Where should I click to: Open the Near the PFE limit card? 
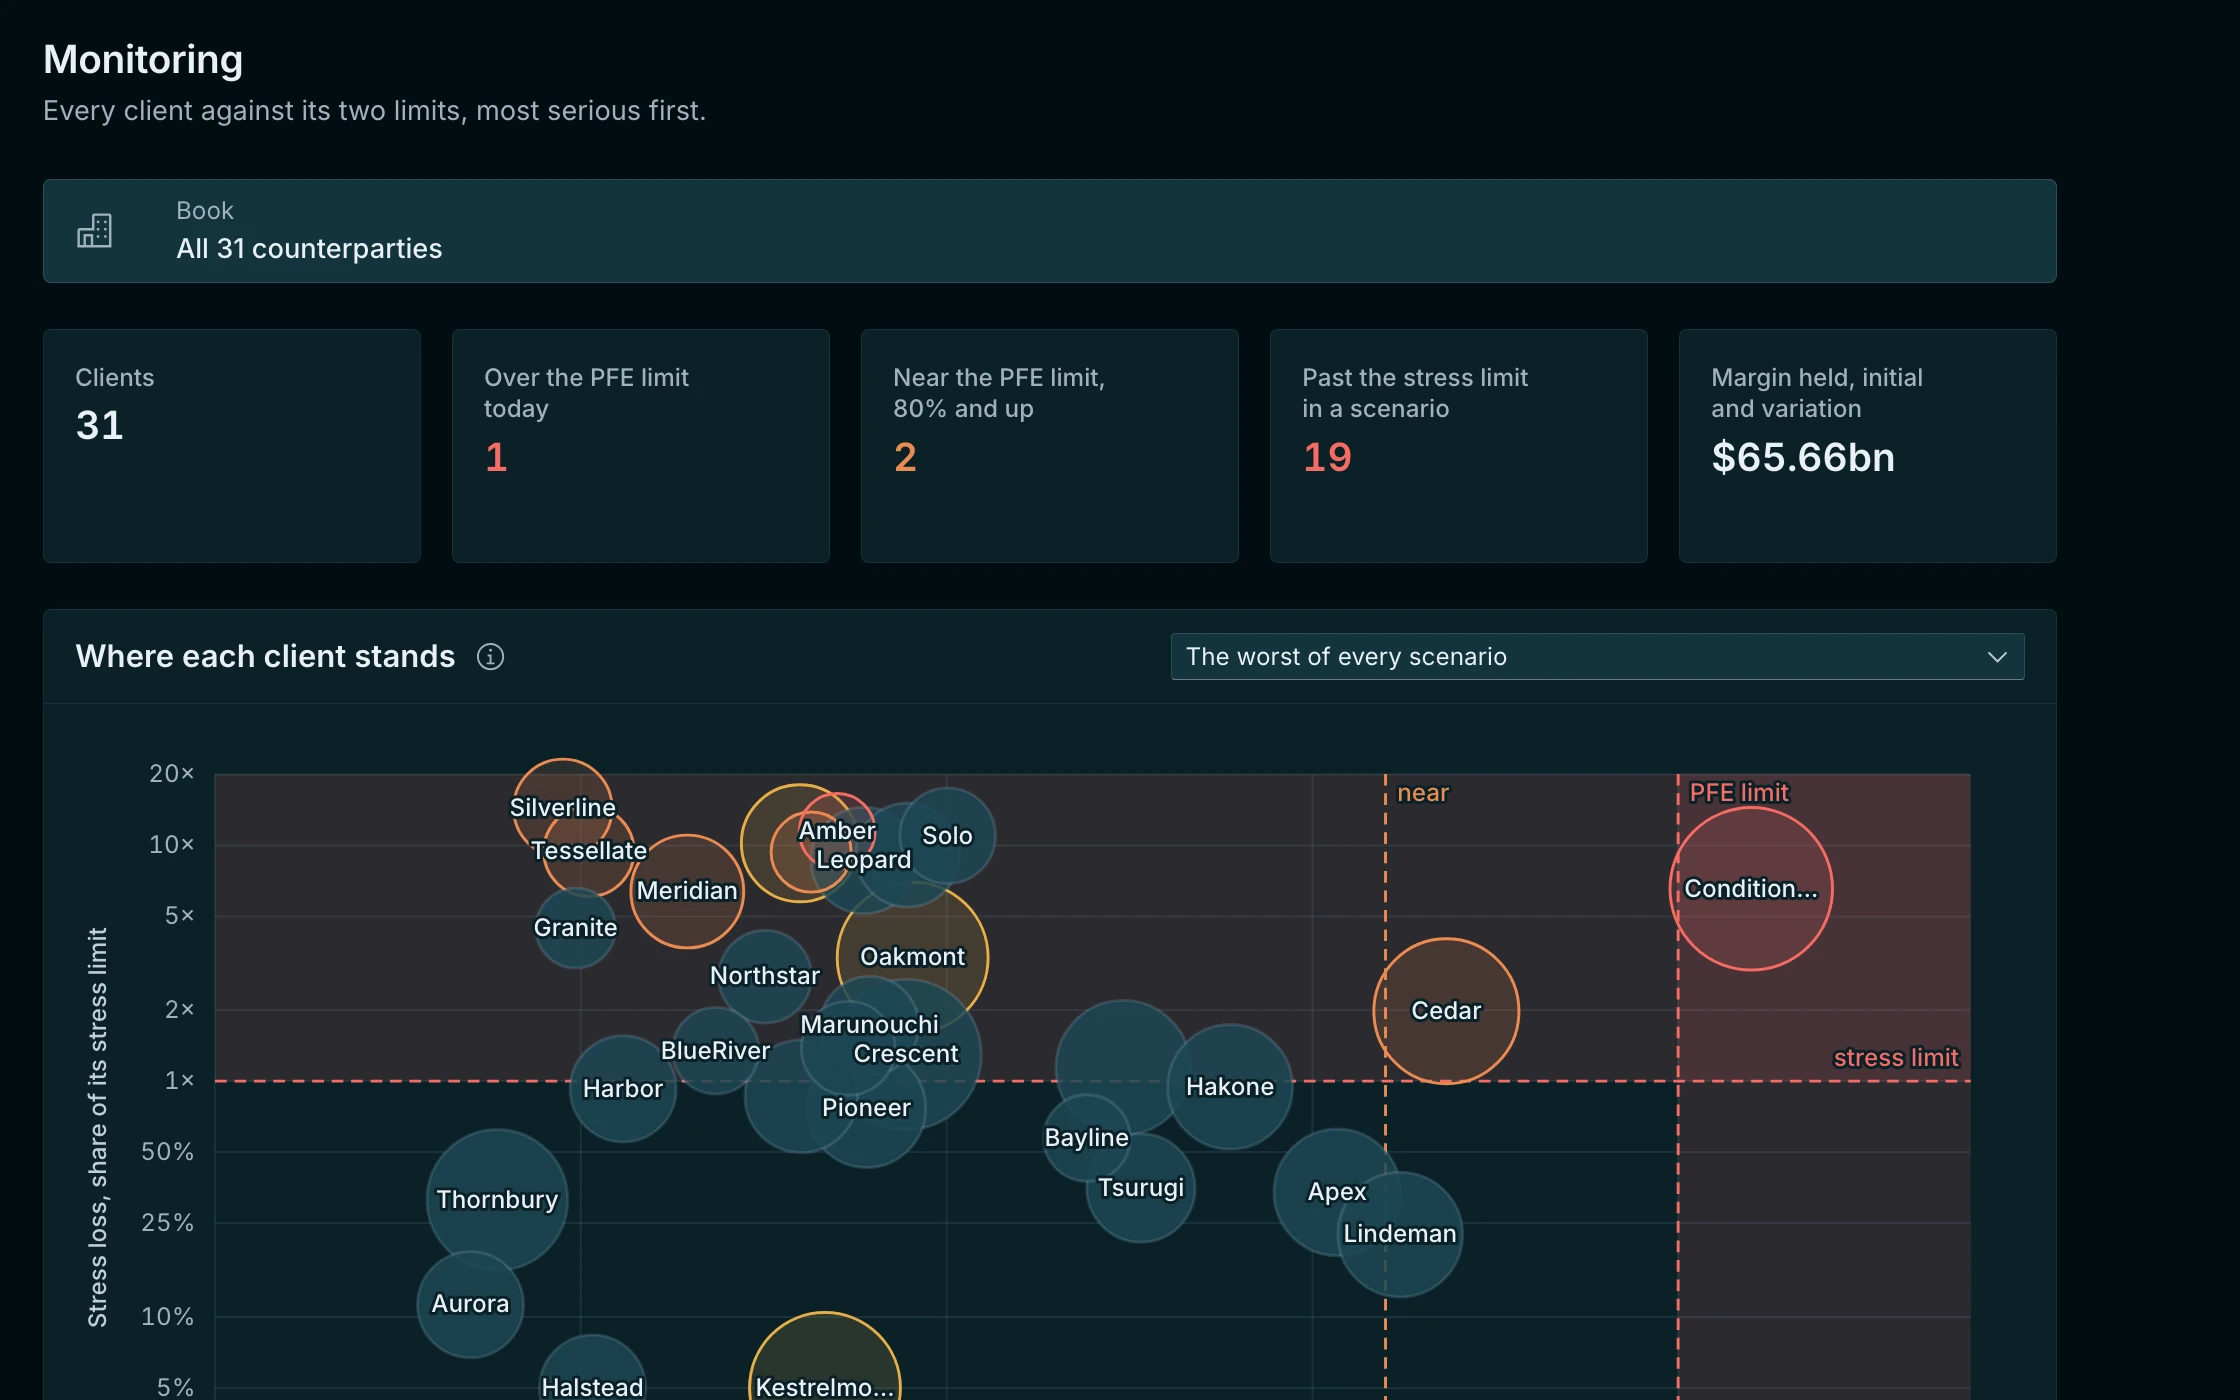(1050, 446)
